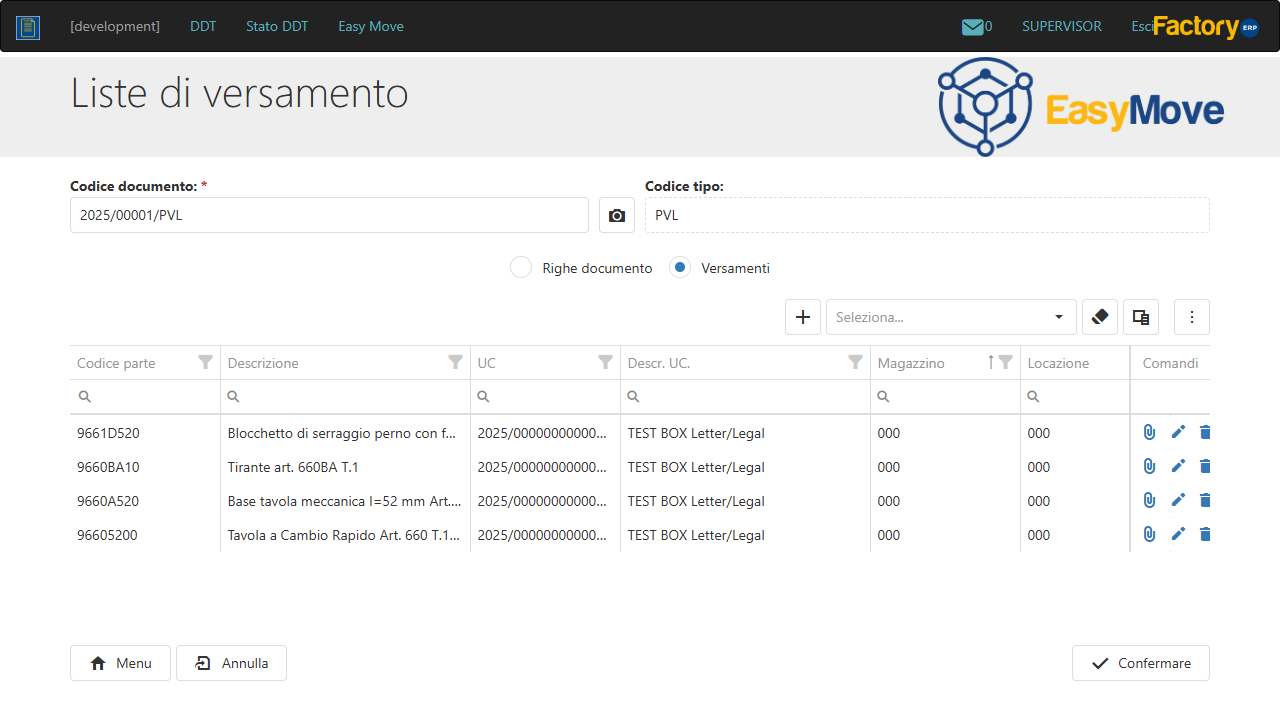Viewport: 1280px width, 719px height.
Task: Open the Easy Move menu item
Action: (x=371, y=26)
